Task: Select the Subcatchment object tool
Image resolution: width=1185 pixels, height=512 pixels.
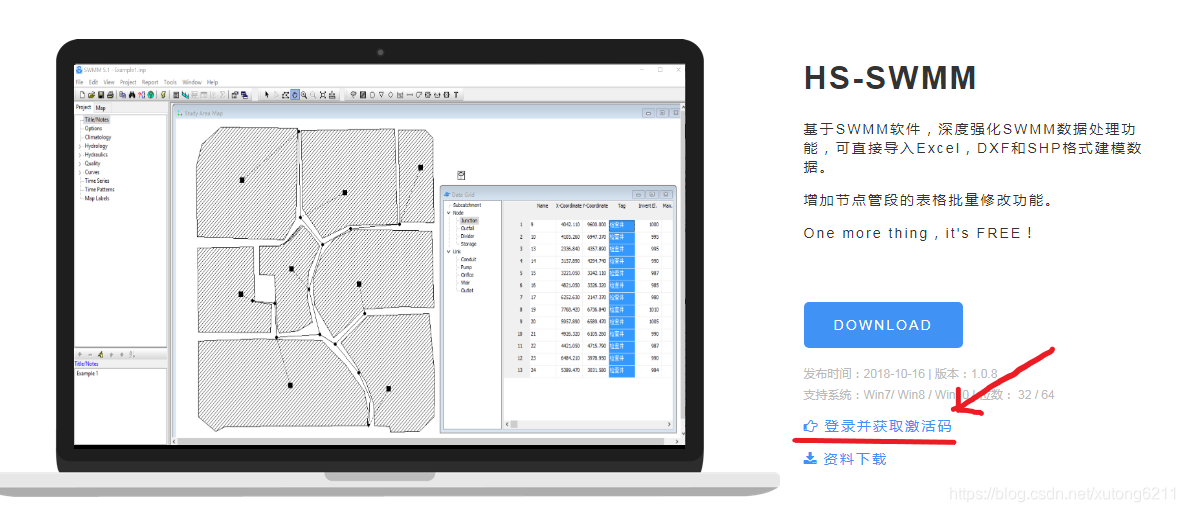Action: [x=363, y=95]
